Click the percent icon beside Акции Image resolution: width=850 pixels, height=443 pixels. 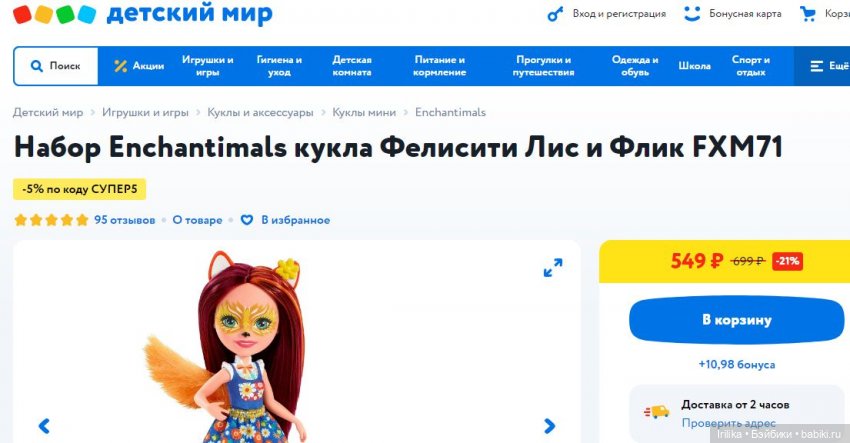tap(120, 66)
